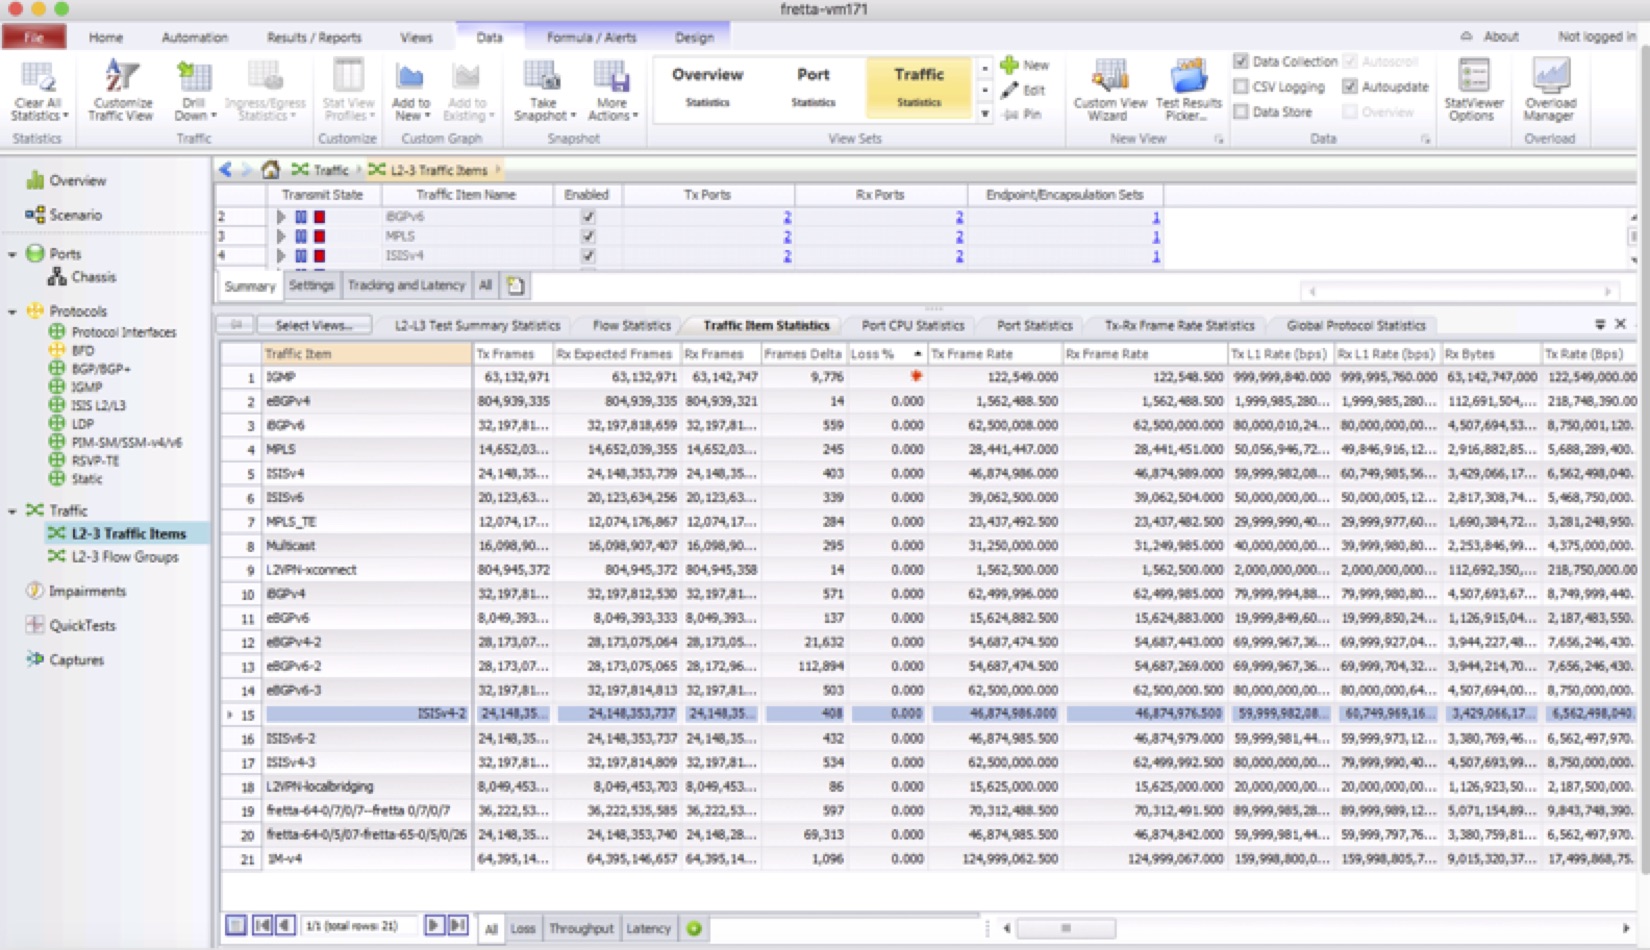This screenshot has width=1650, height=950.
Task: Expand the More Actions dropdown
Action: (612, 115)
